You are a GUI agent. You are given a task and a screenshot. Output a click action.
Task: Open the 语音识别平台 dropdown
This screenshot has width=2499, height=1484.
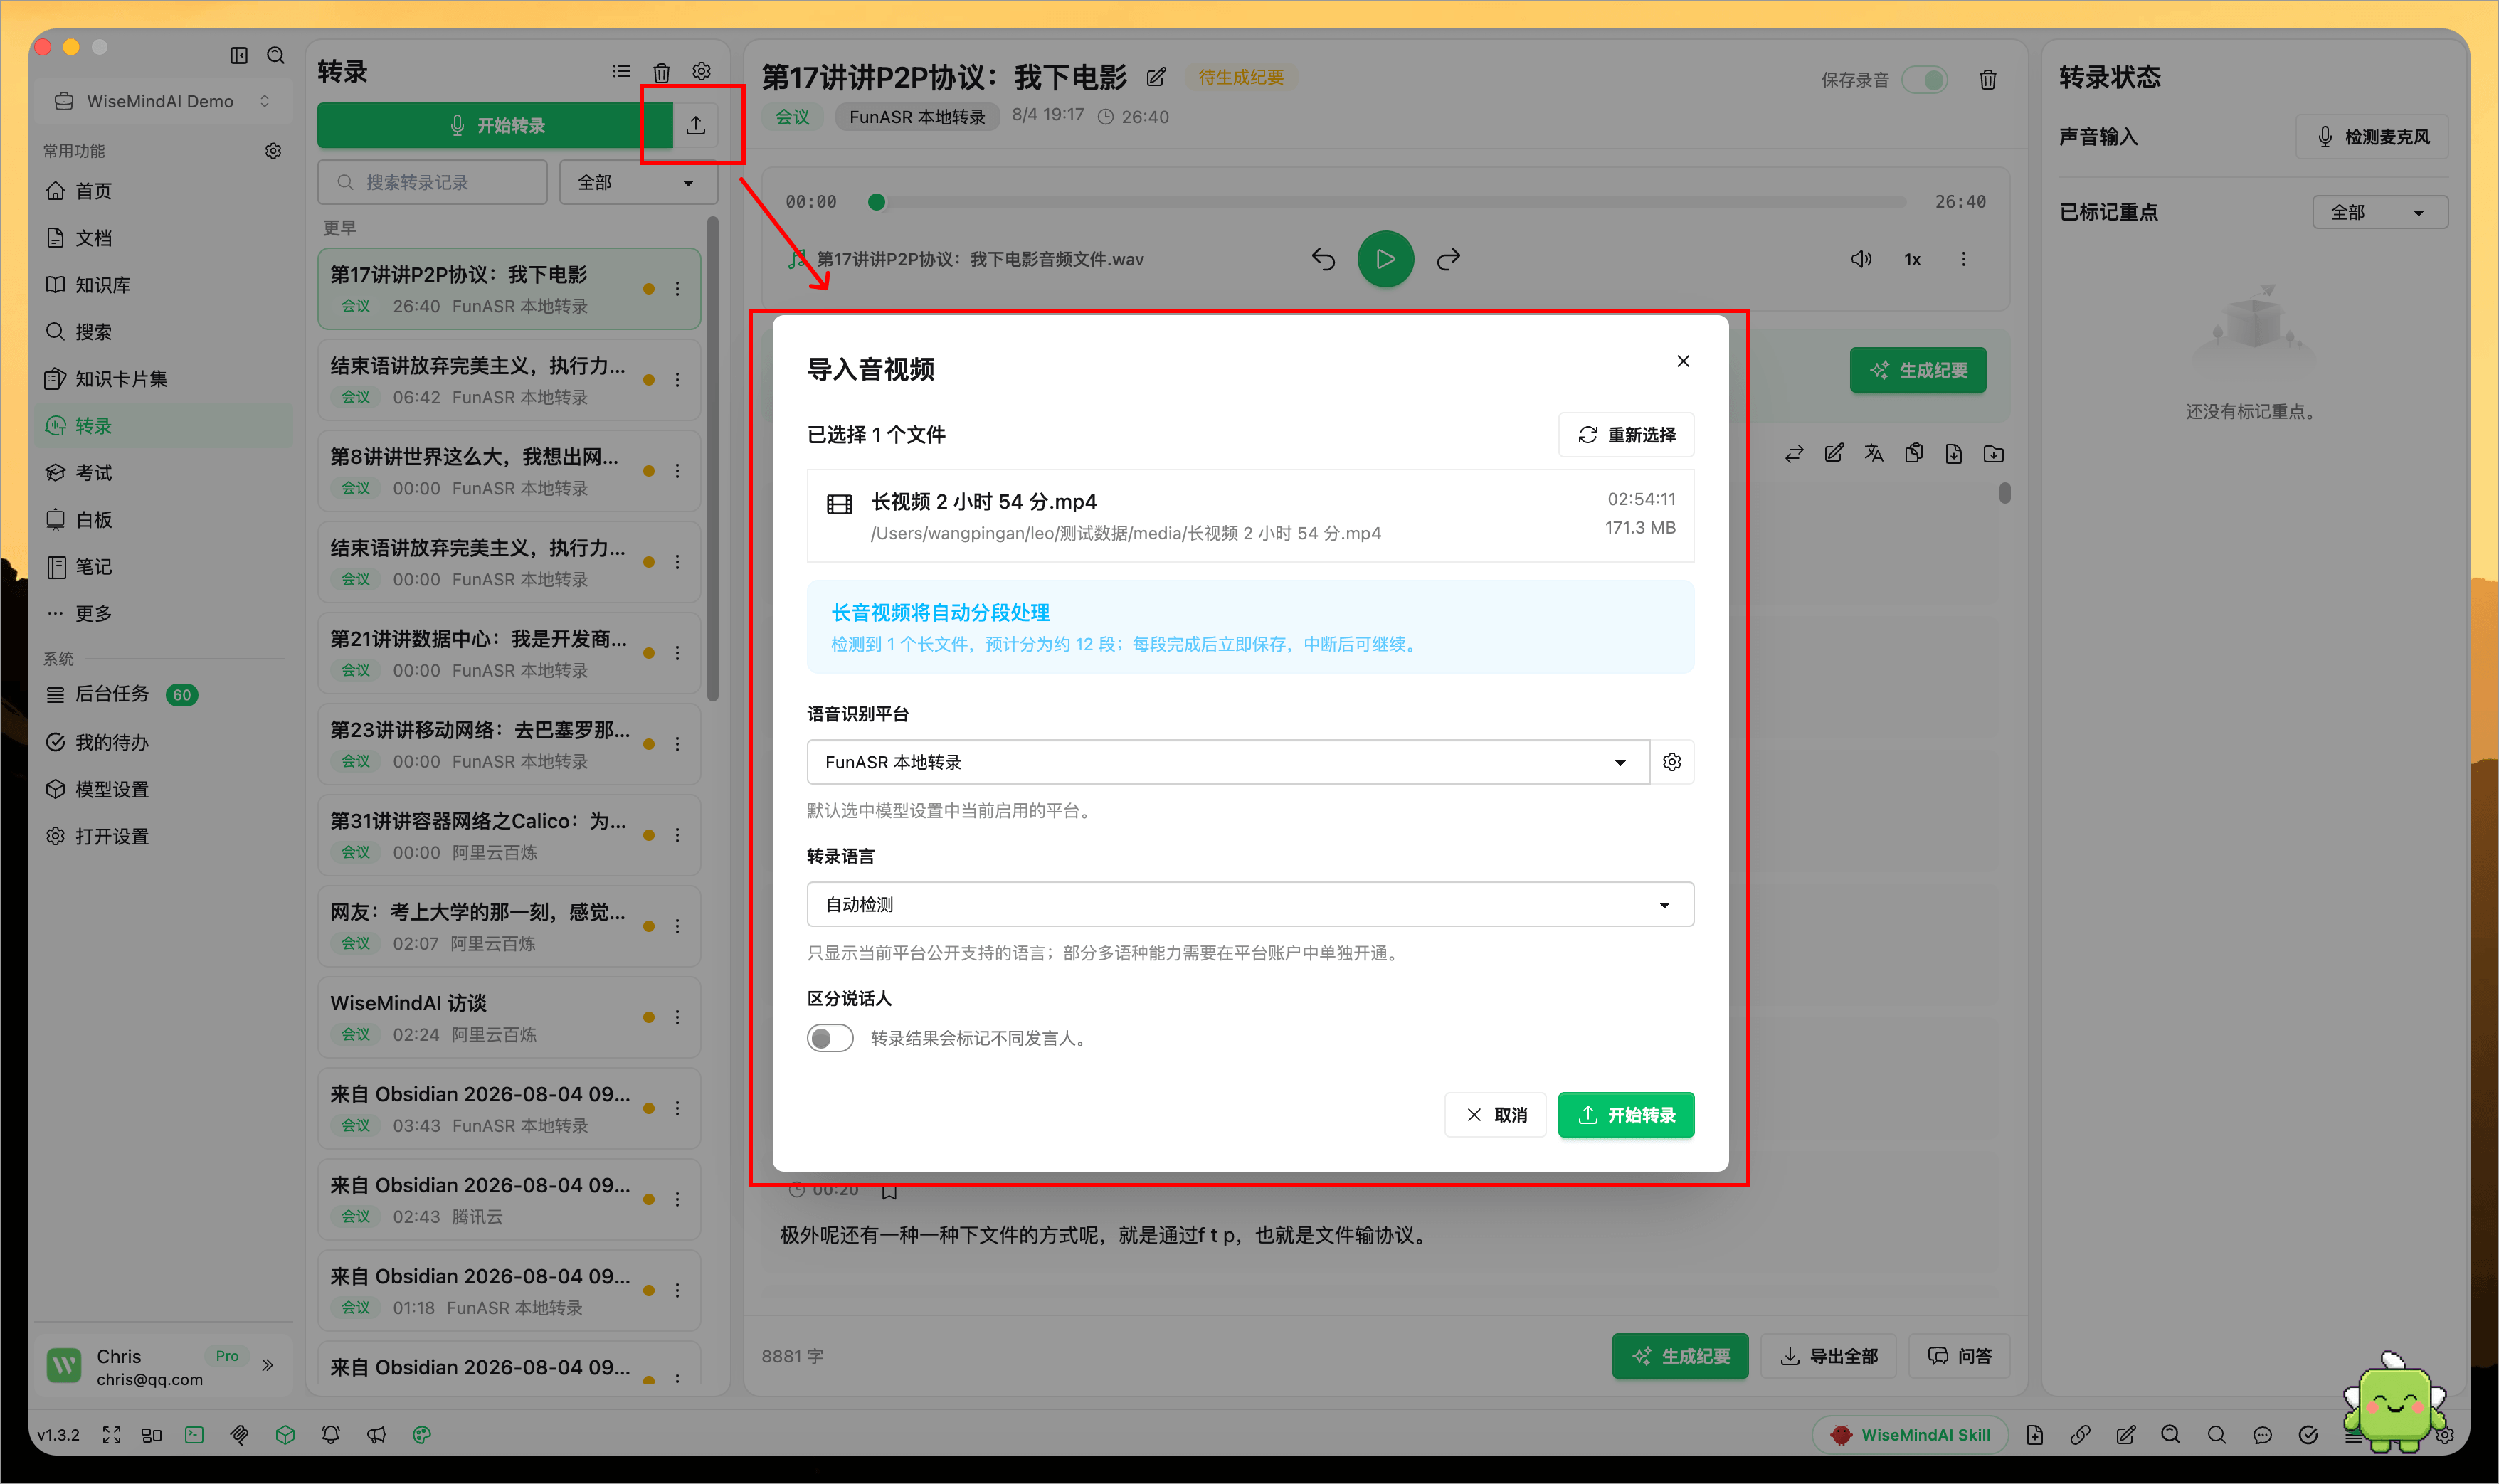coord(1228,762)
